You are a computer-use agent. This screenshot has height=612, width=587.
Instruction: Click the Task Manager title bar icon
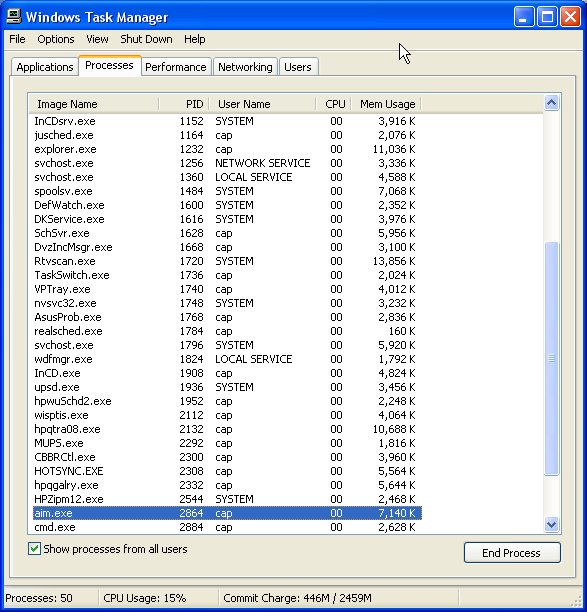[x=14, y=17]
